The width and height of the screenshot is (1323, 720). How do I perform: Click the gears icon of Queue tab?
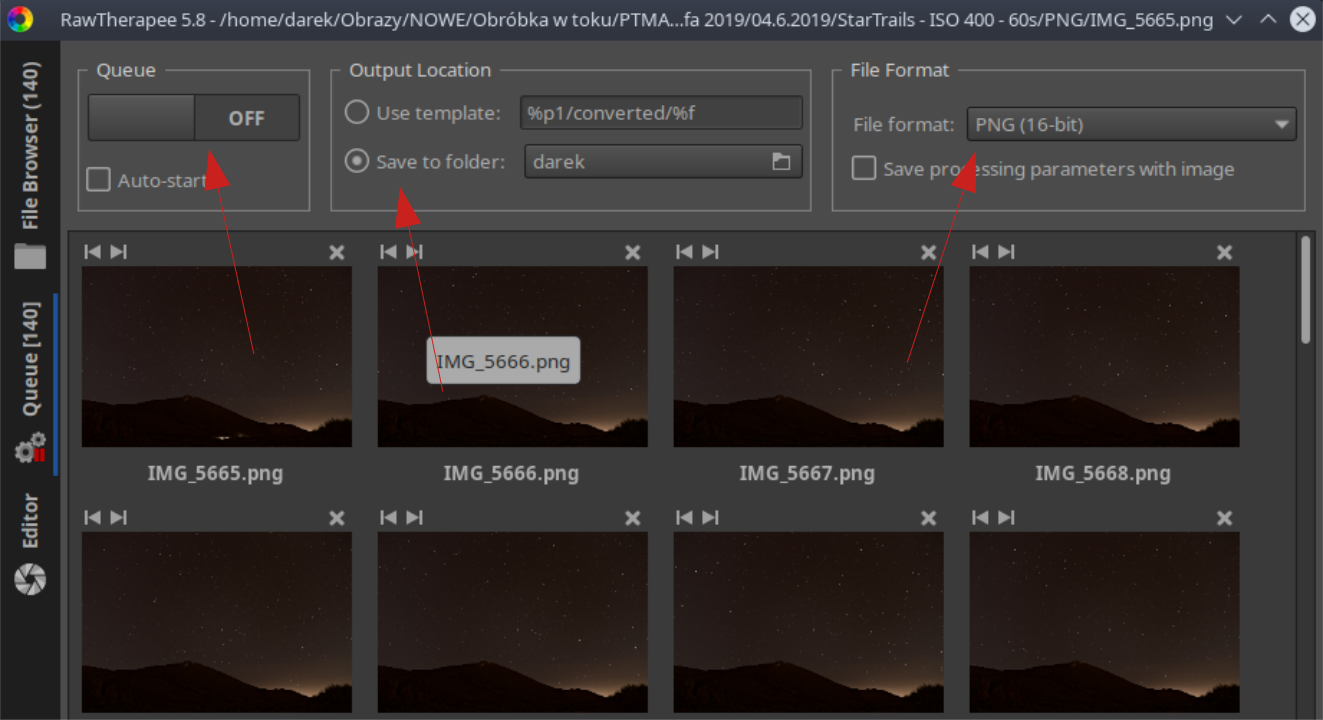point(31,447)
